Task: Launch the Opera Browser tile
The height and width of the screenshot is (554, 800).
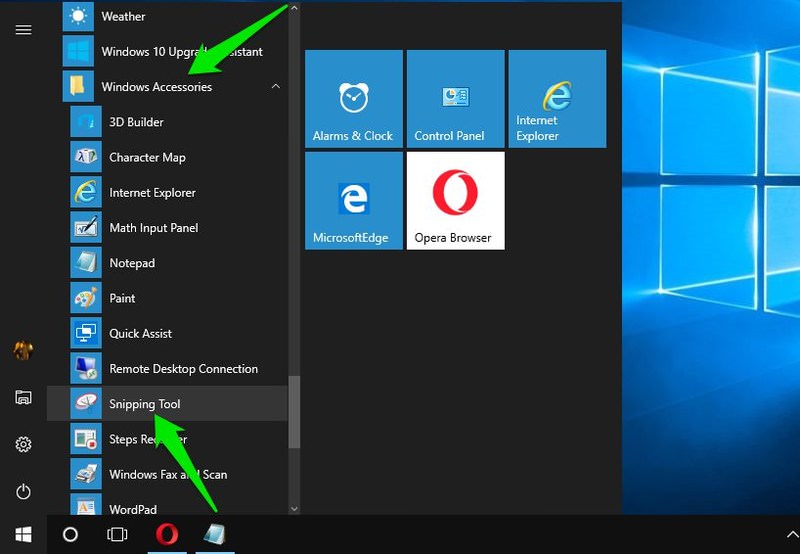Action: point(456,200)
